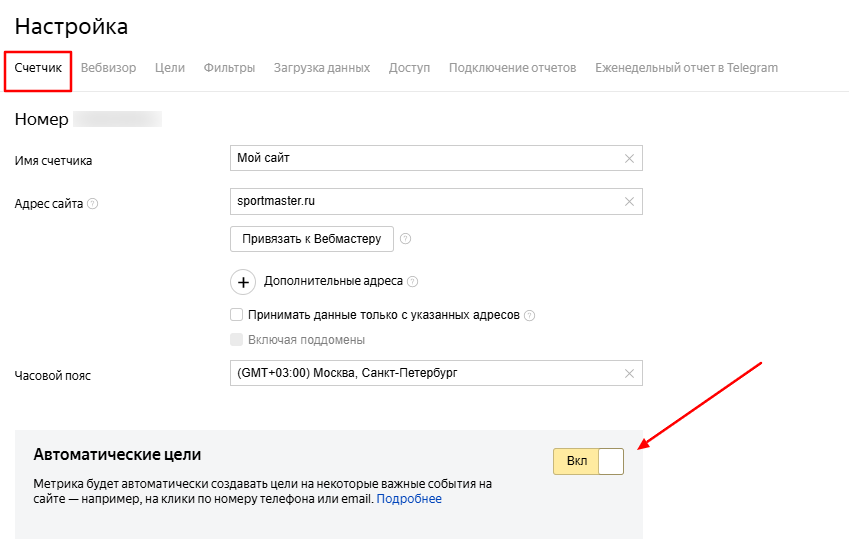This screenshot has width=849, height=545.
Task: Click the Имя счетчика input field
Action: coord(425,158)
